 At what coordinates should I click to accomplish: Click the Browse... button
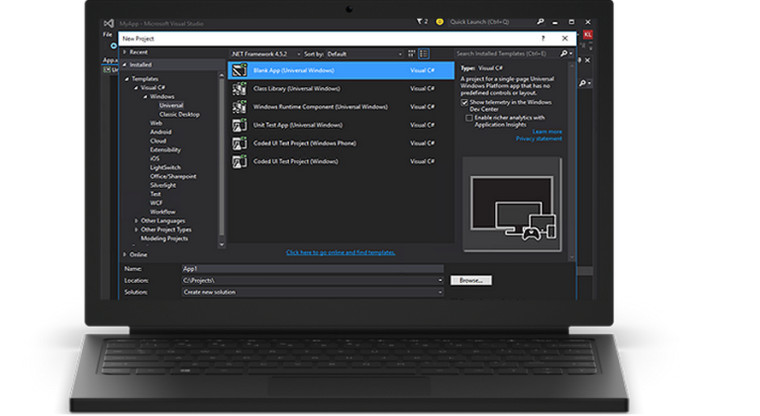tap(471, 280)
